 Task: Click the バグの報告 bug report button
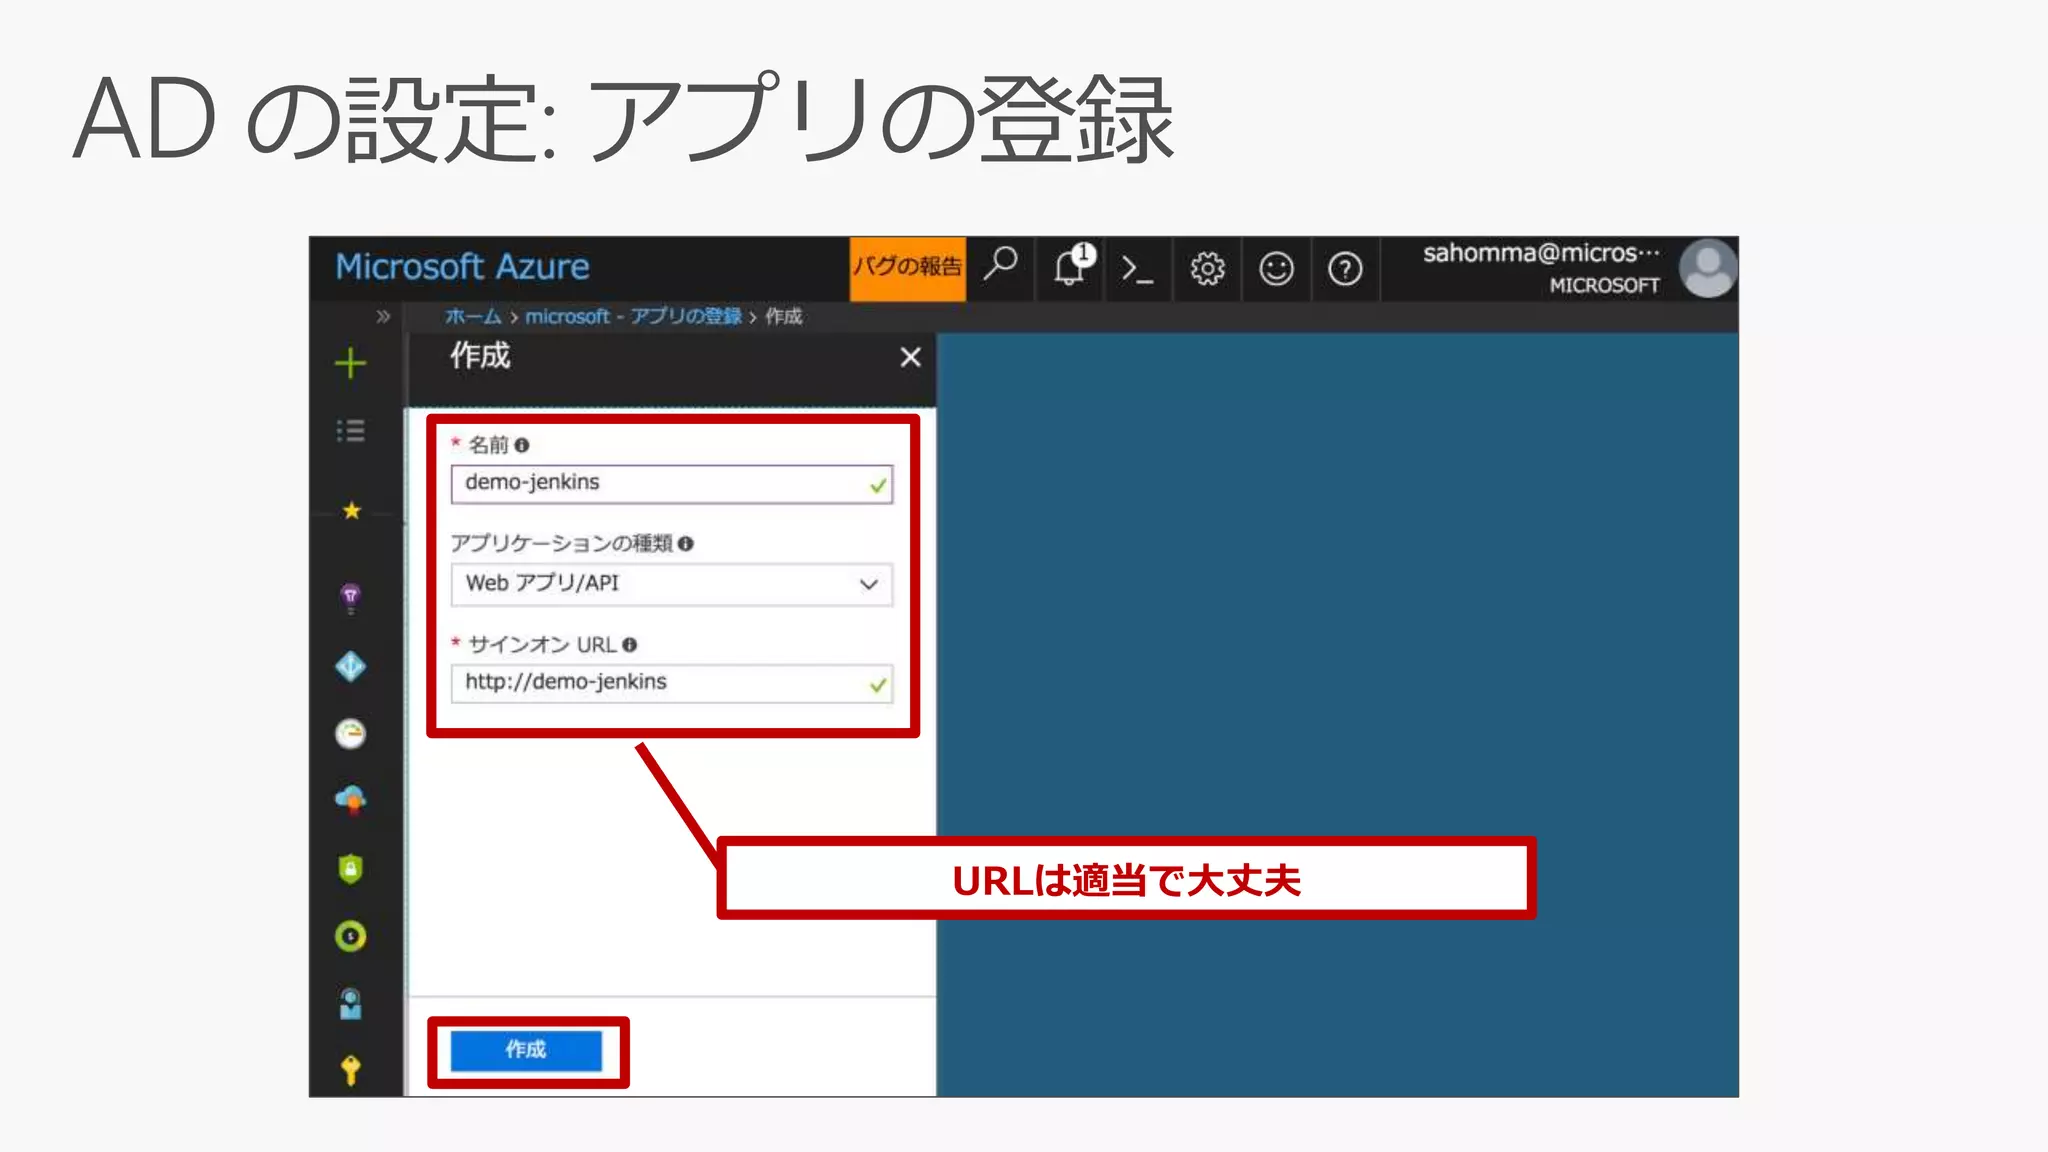point(907,268)
